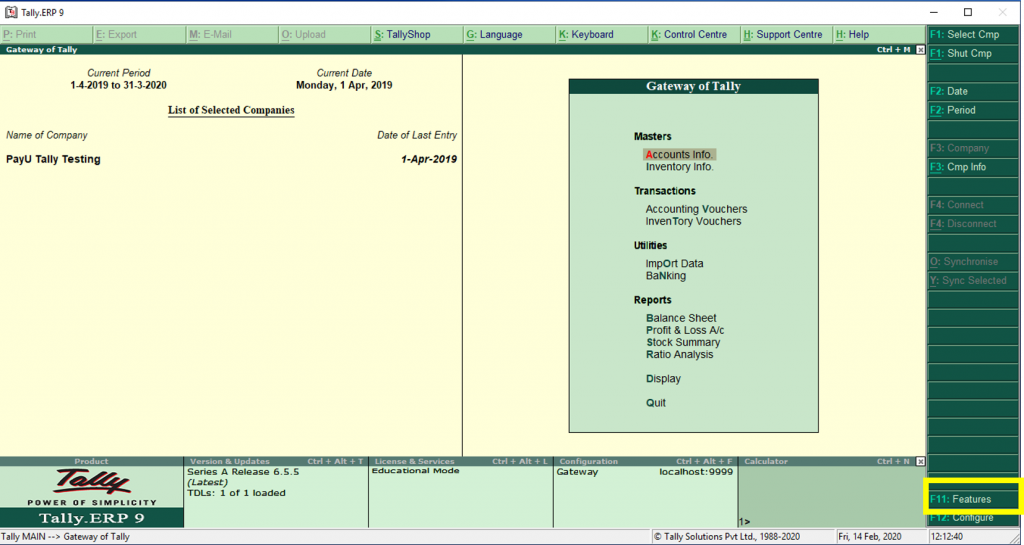Open Profit & Loss A/c report
Screen dimensions: 1024x545
(685, 330)
